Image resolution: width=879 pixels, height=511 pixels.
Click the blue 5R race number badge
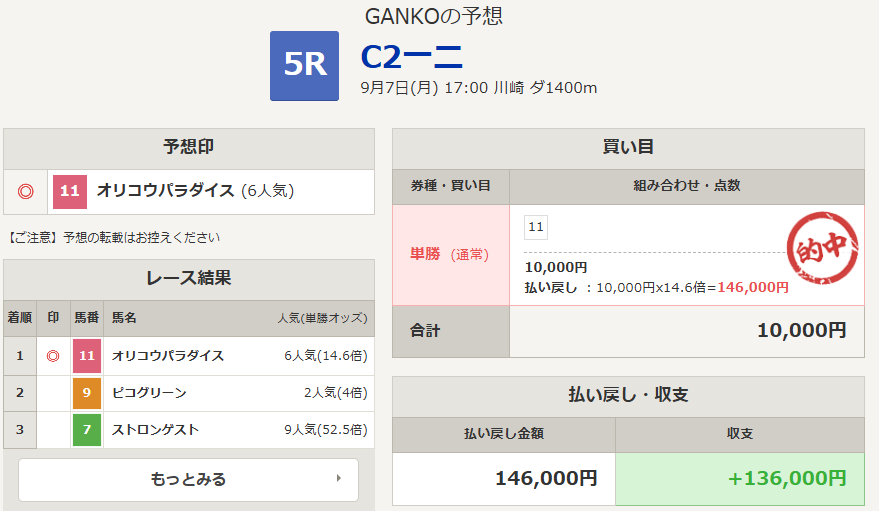[304, 66]
